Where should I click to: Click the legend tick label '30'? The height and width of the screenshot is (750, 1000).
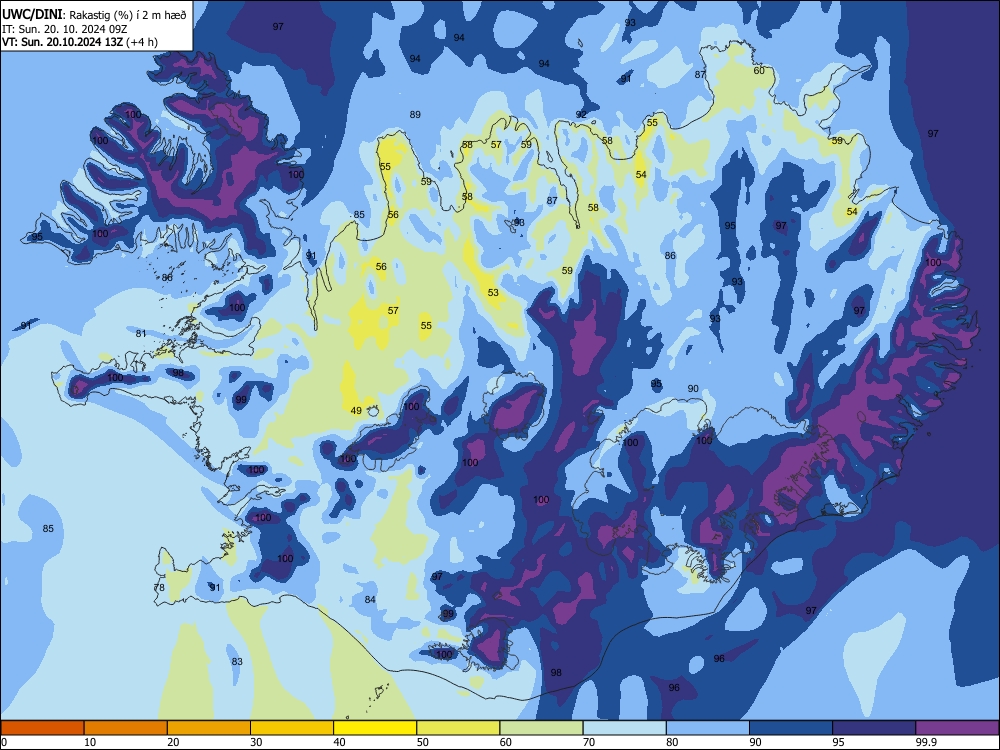pyautogui.click(x=256, y=742)
